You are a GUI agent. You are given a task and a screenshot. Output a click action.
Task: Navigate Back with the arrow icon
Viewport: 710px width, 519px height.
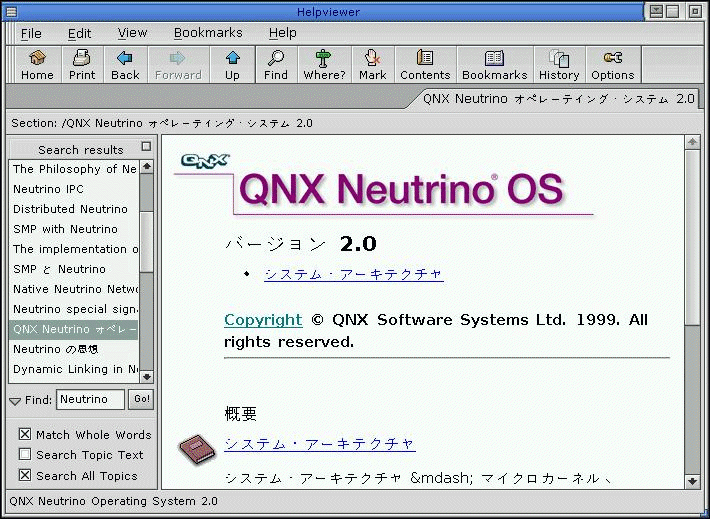click(125, 65)
